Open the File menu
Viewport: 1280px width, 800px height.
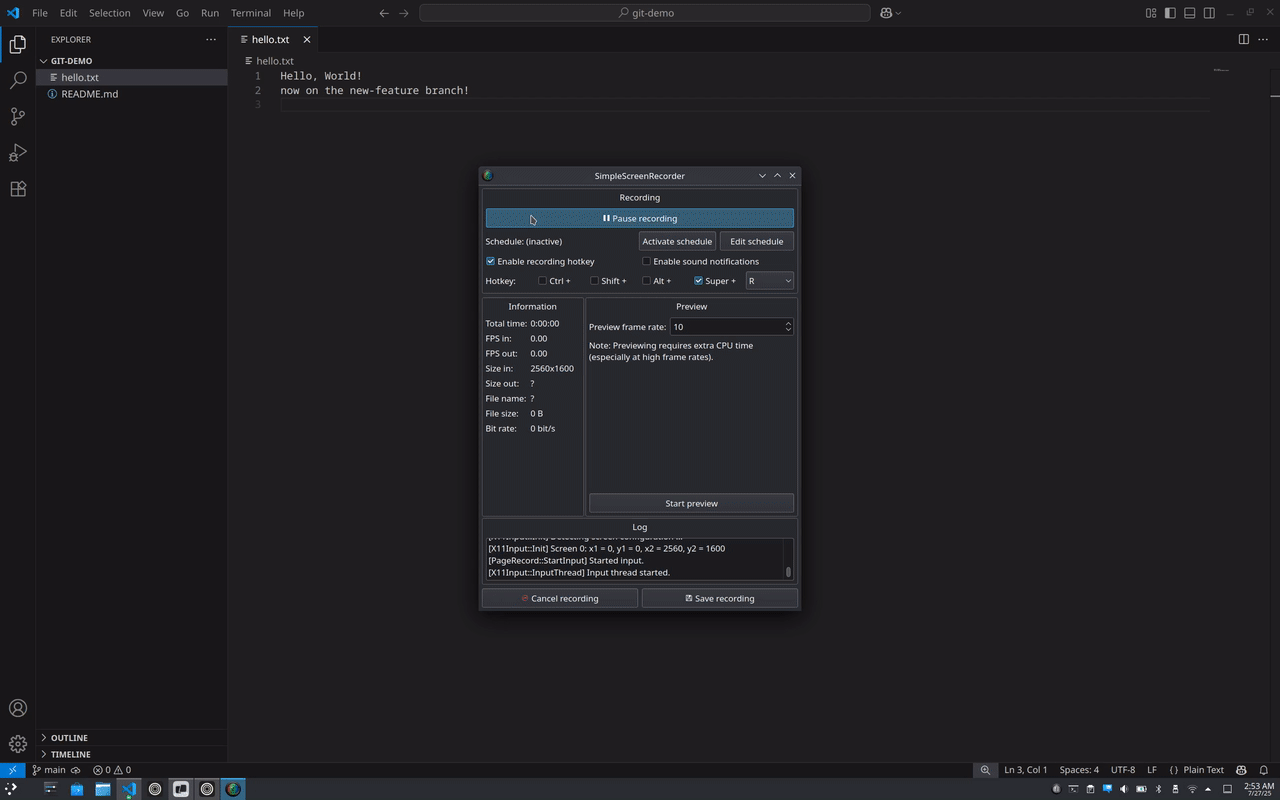click(40, 13)
